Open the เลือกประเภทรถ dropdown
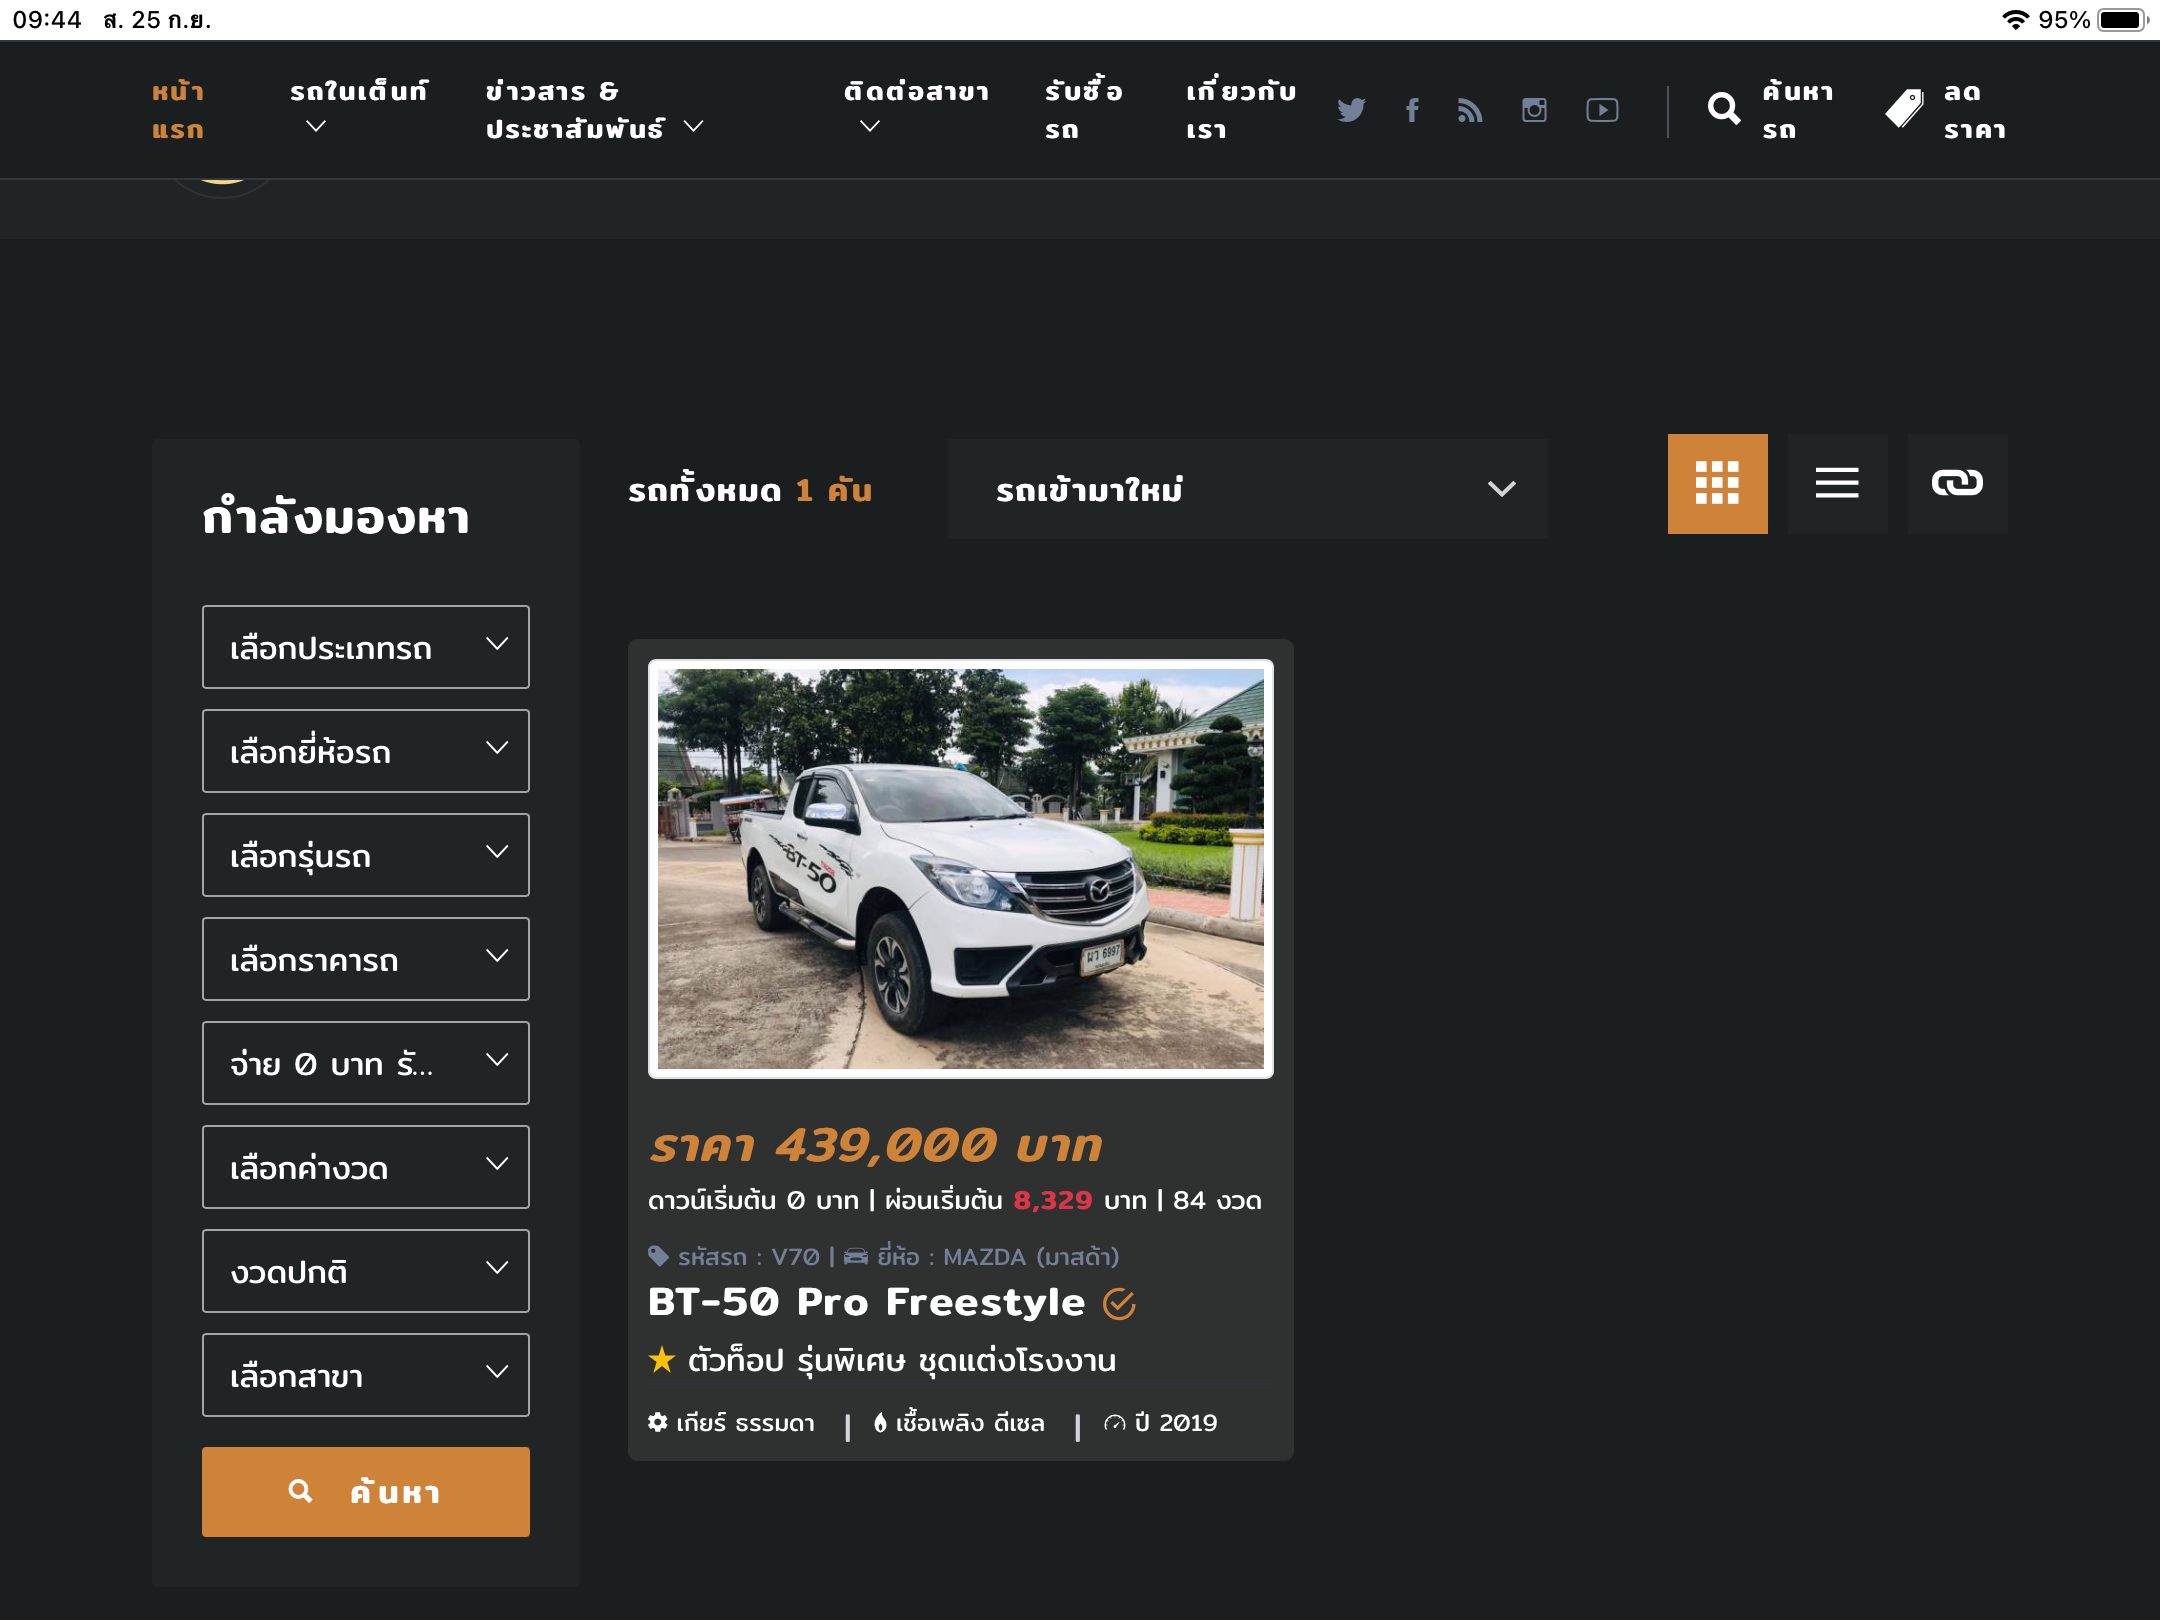2160x1620 pixels. tap(365, 647)
